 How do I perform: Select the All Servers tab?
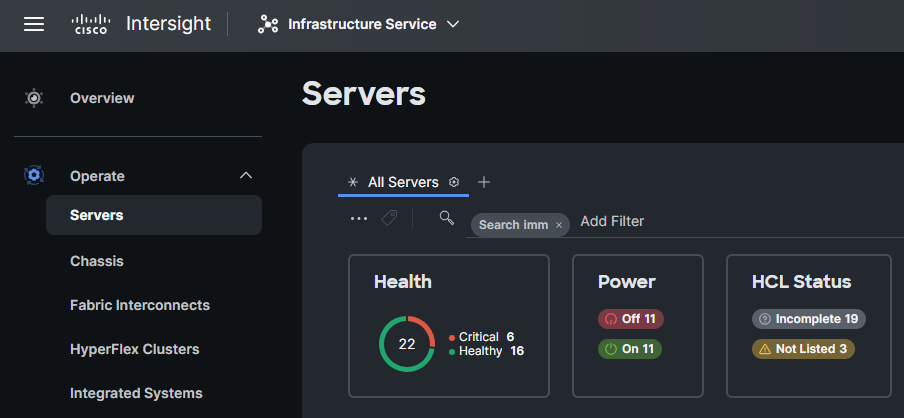[403, 183]
